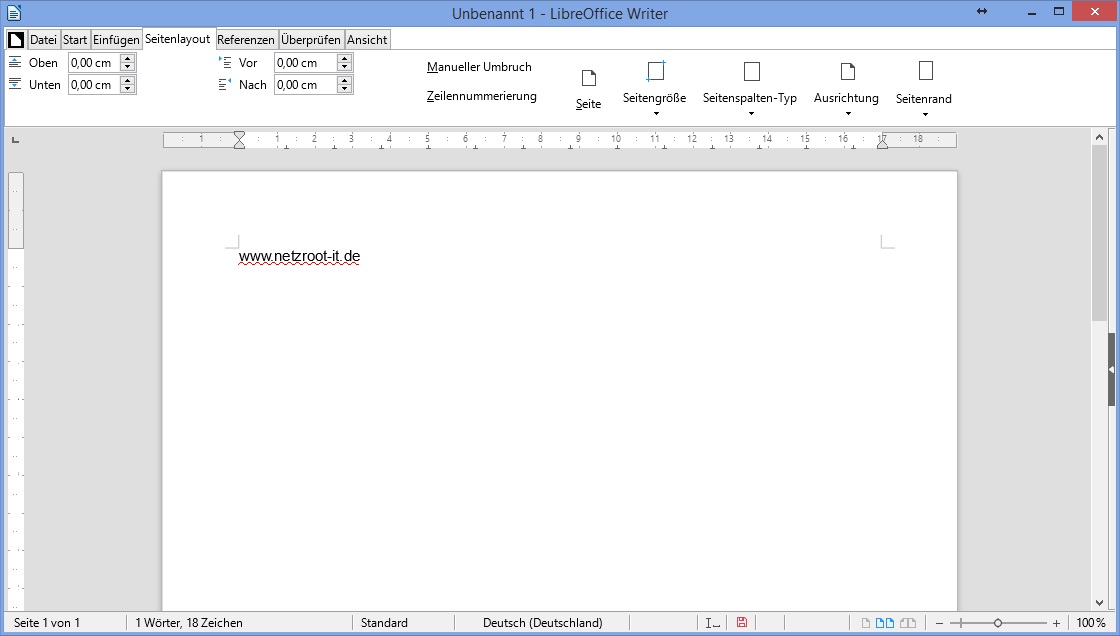Click the Oben spacing input field
This screenshot has height=636, width=1120.
tap(94, 63)
